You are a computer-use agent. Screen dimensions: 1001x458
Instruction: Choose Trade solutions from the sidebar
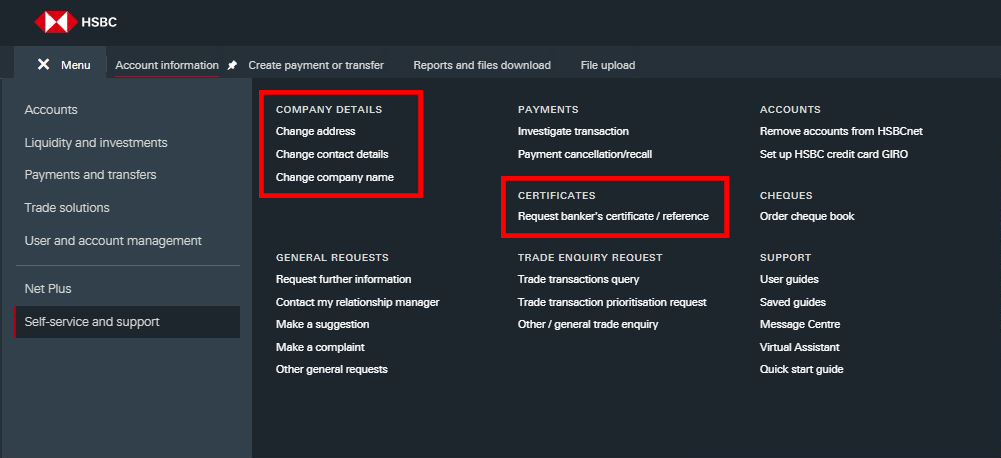67,208
